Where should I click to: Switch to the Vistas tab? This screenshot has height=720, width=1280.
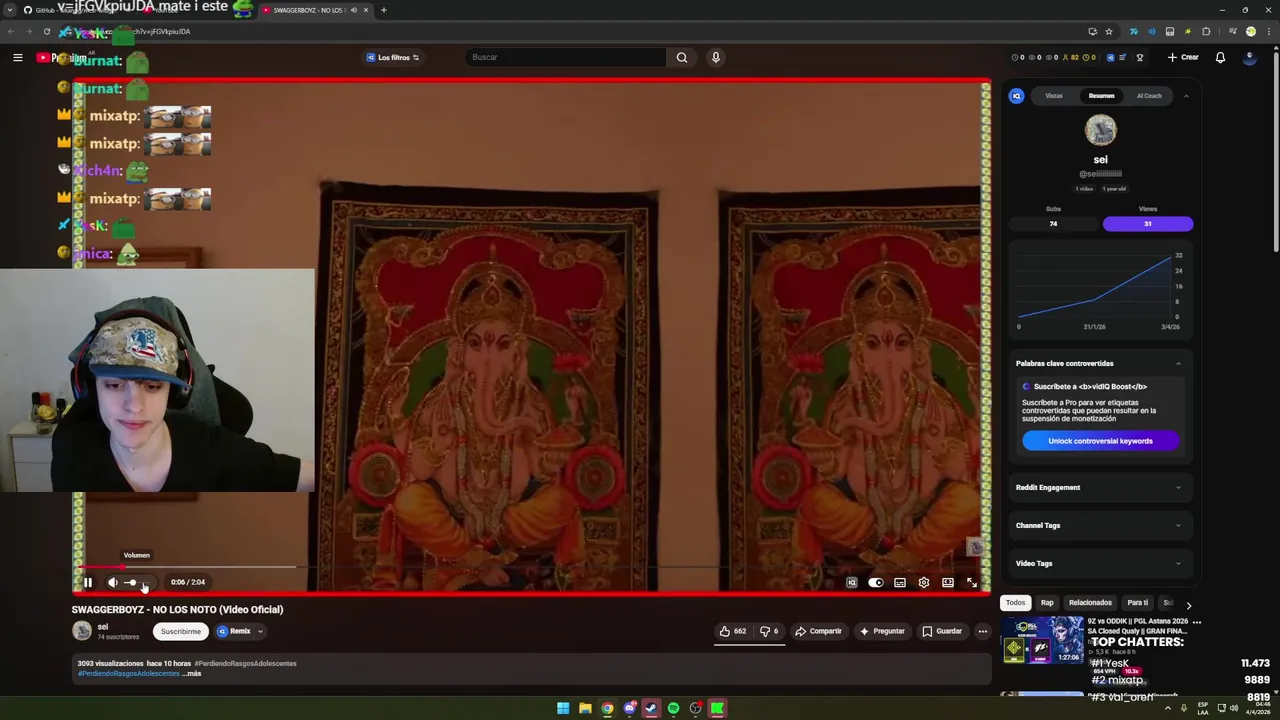tap(1054, 96)
